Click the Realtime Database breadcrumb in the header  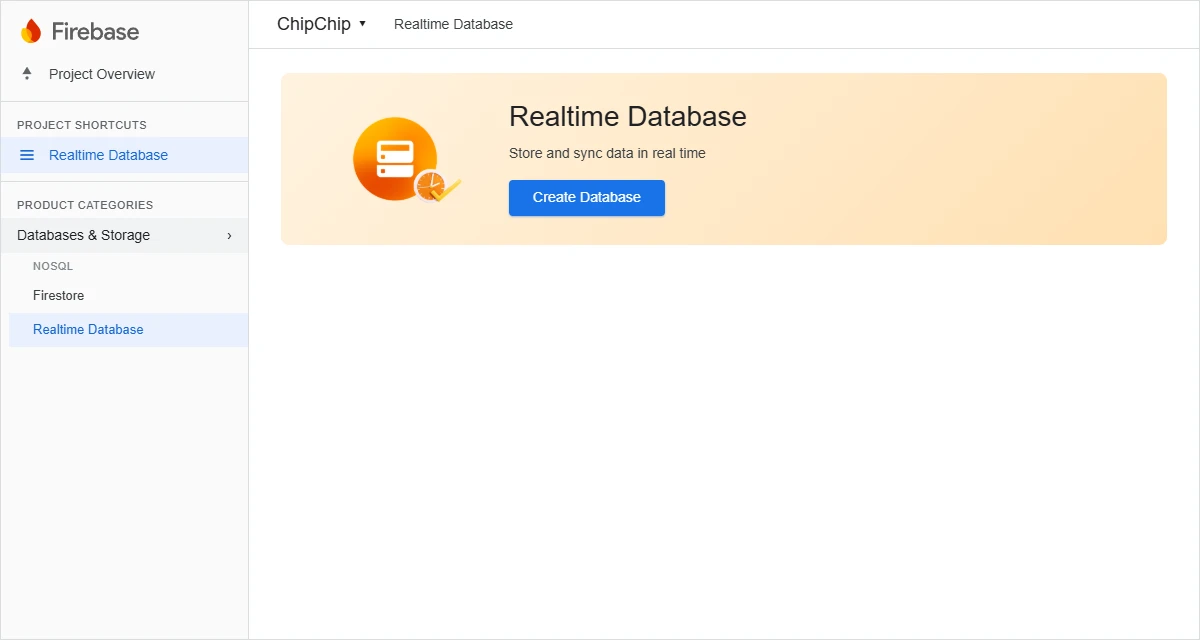click(453, 24)
